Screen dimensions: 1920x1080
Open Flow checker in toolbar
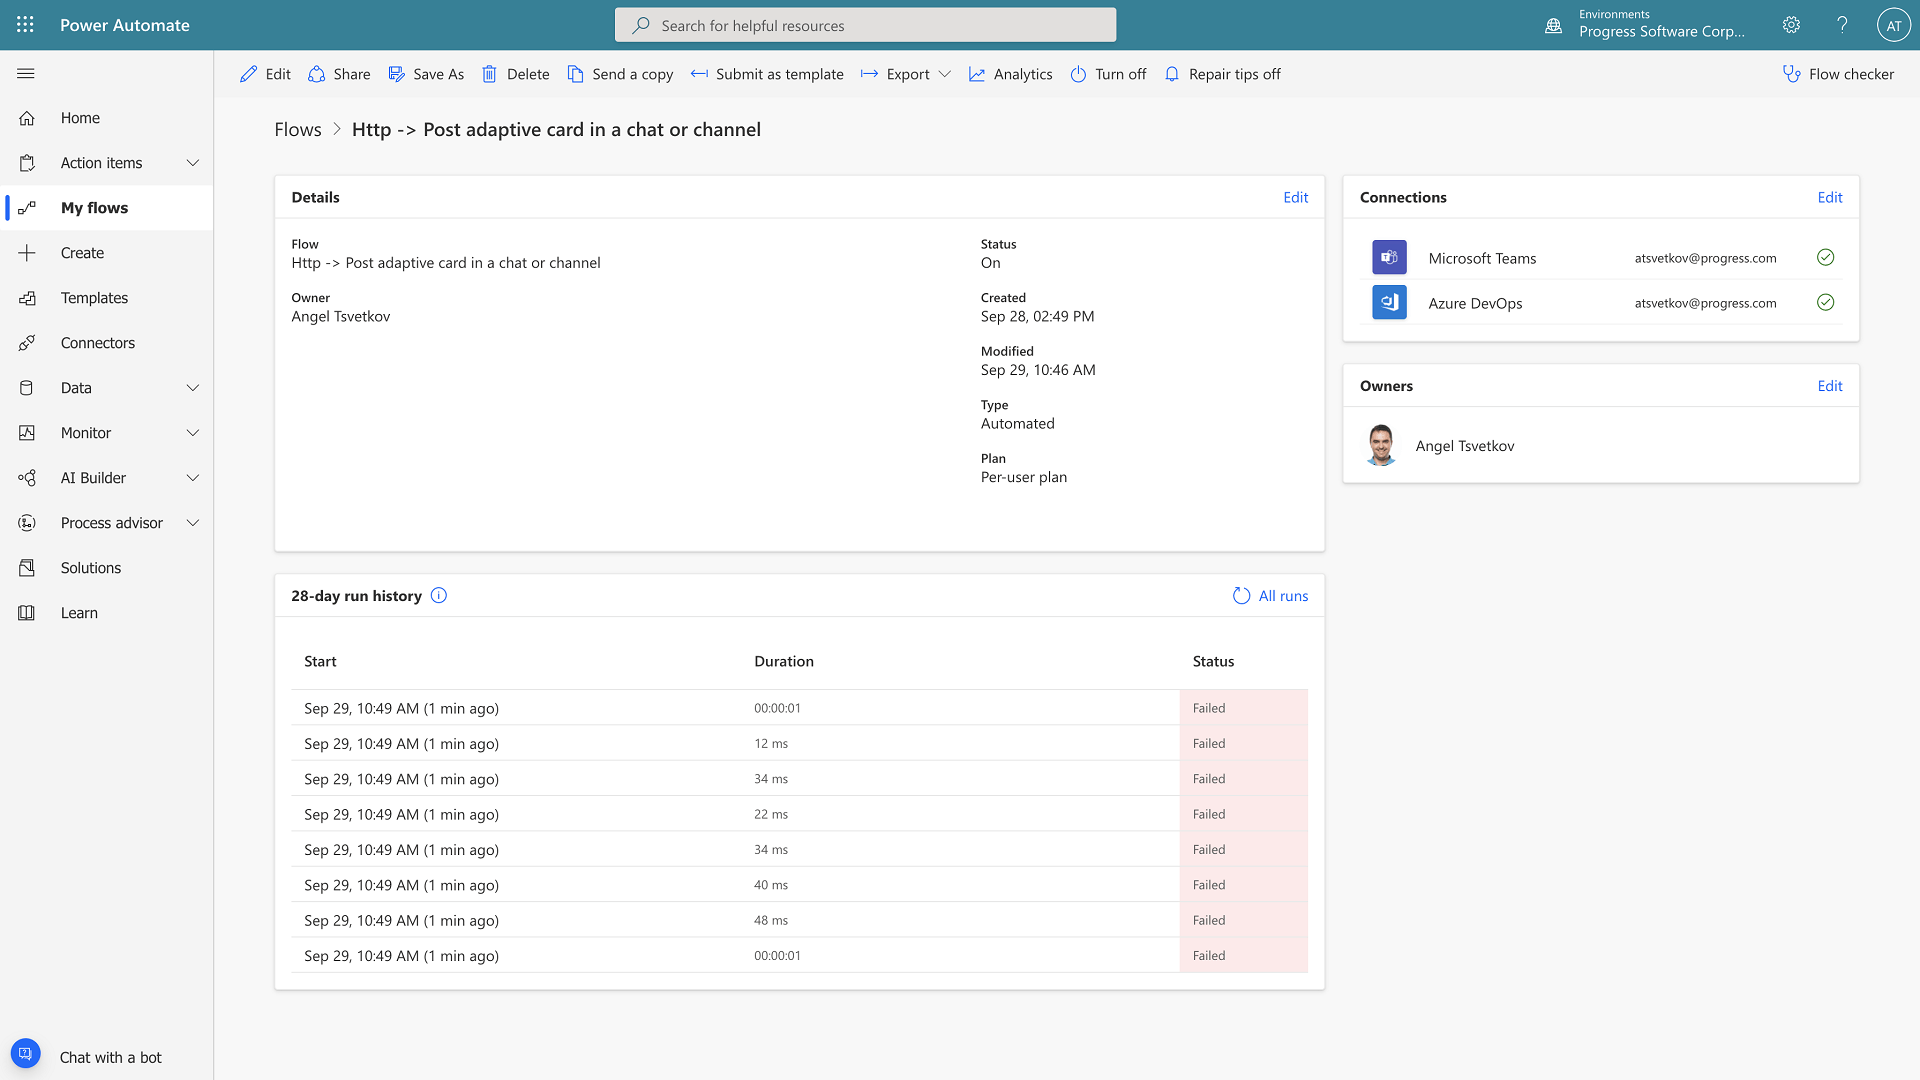click(x=1838, y=74)
